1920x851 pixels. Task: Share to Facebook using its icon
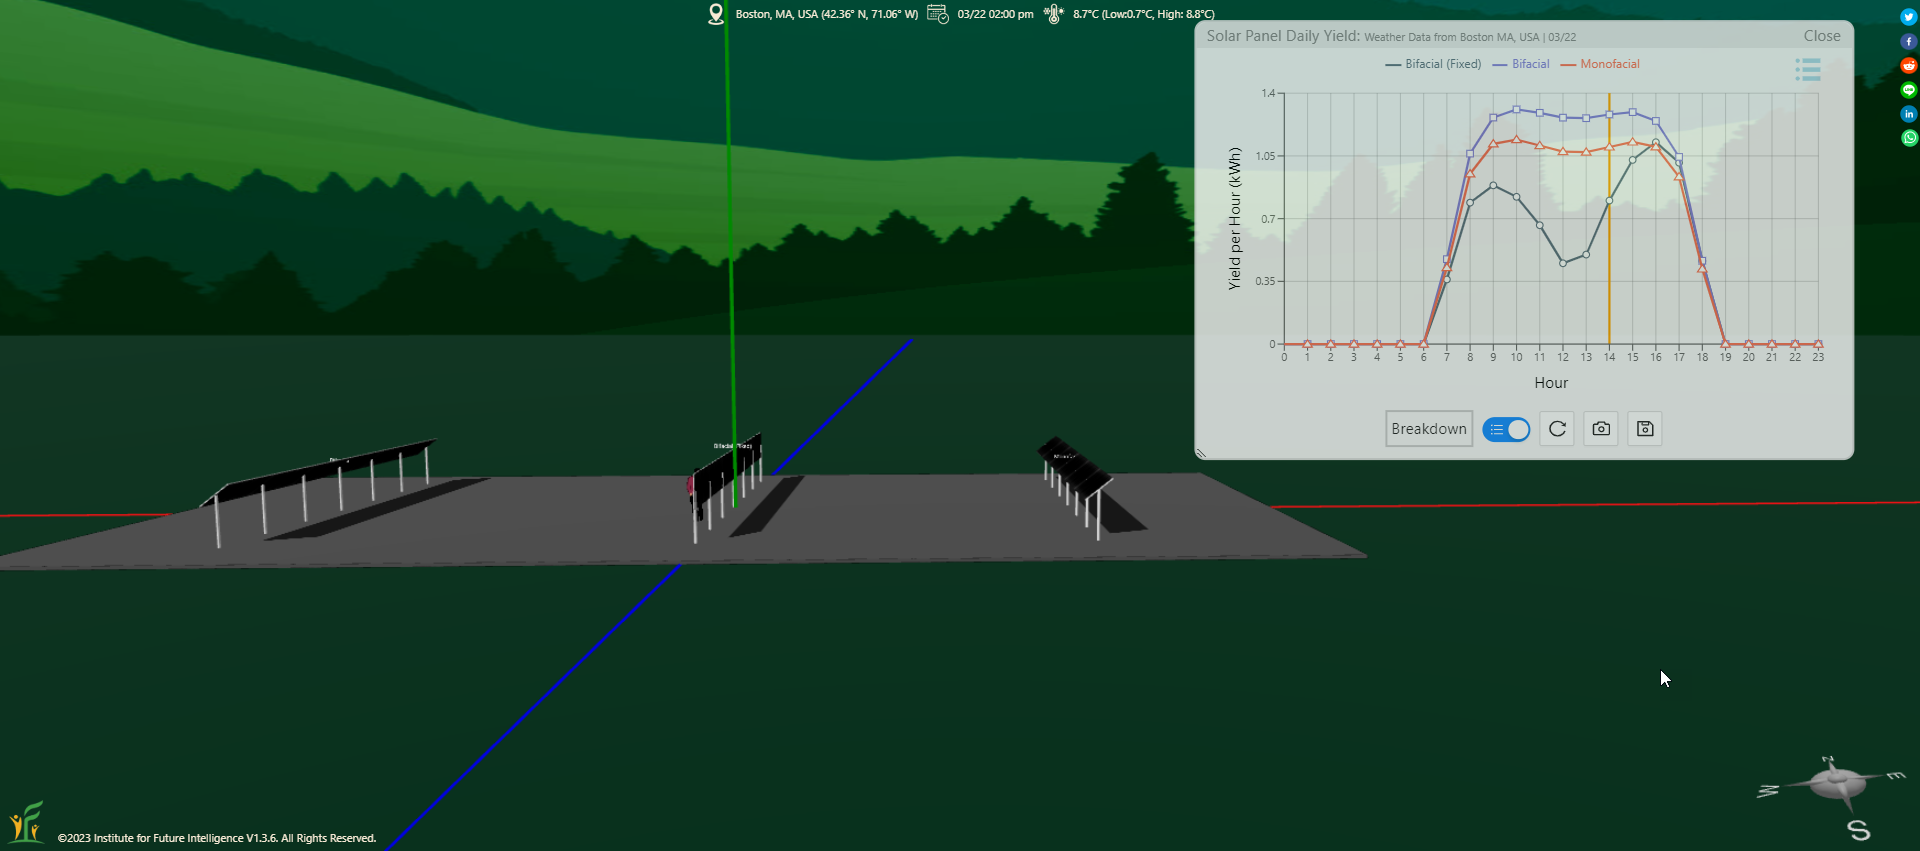(1909, 41)
